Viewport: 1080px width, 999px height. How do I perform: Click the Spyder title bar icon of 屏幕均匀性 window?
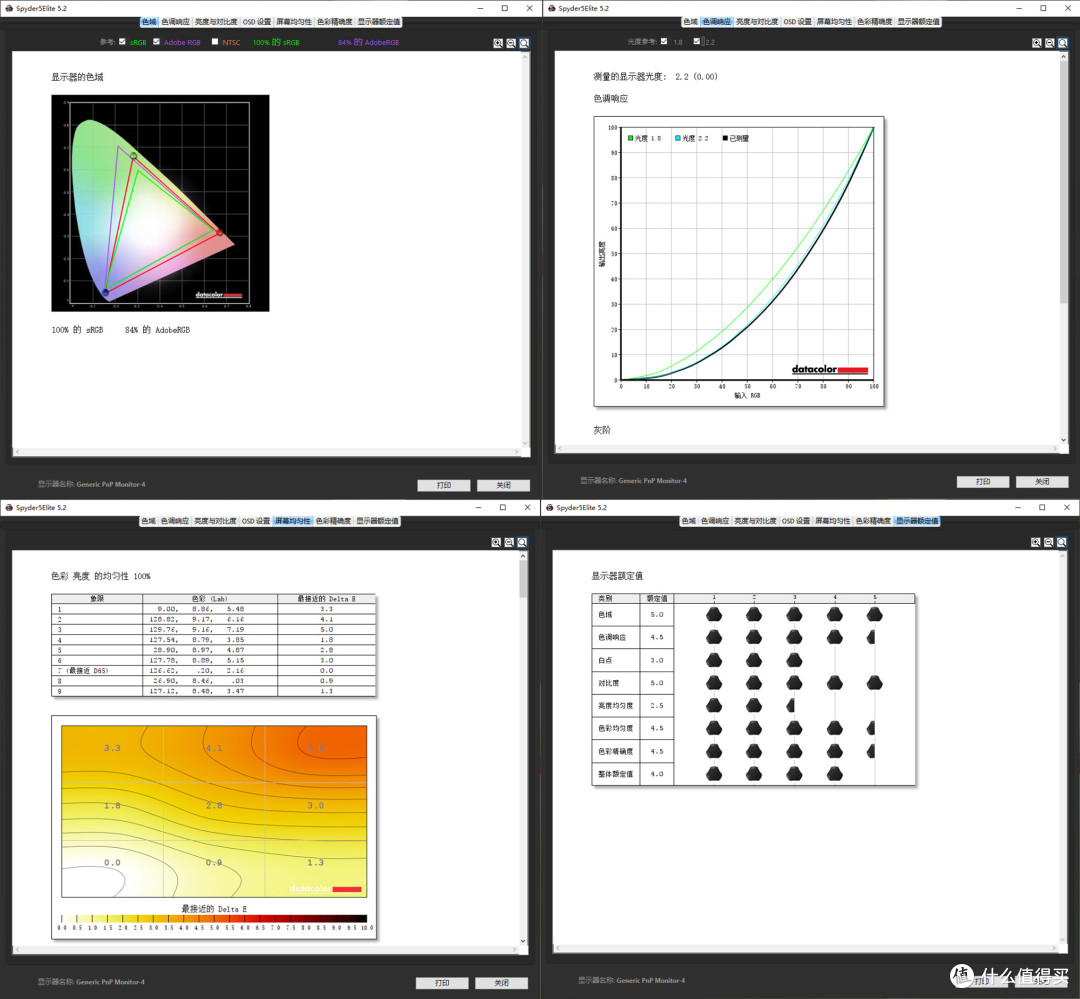[x=9, y=508]
